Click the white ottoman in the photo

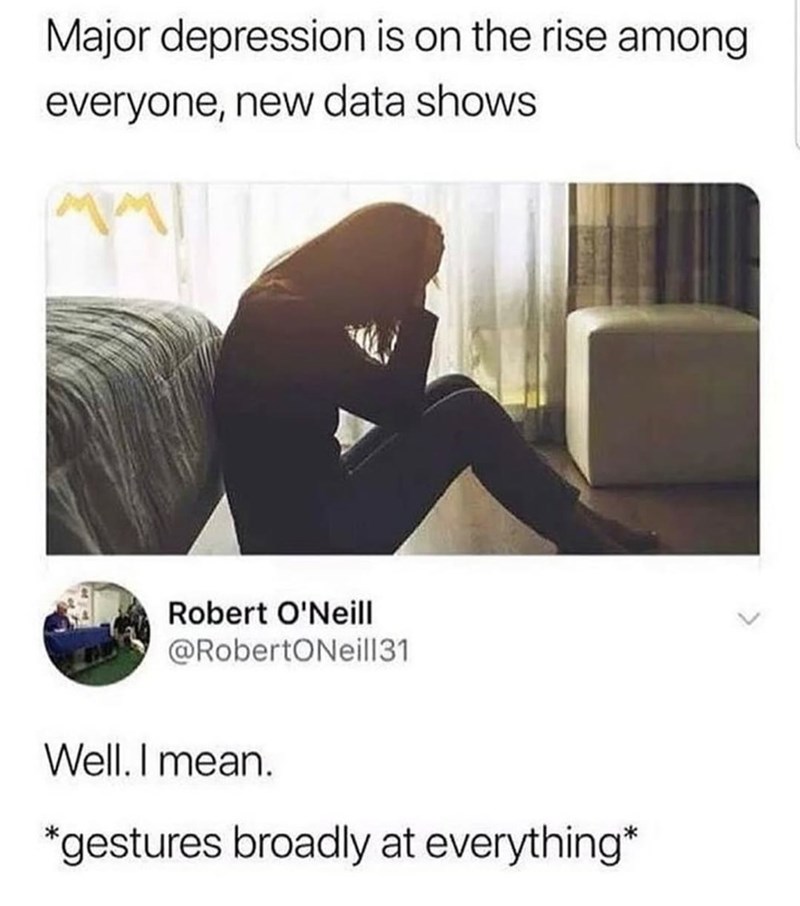click(x=663, y=396)
